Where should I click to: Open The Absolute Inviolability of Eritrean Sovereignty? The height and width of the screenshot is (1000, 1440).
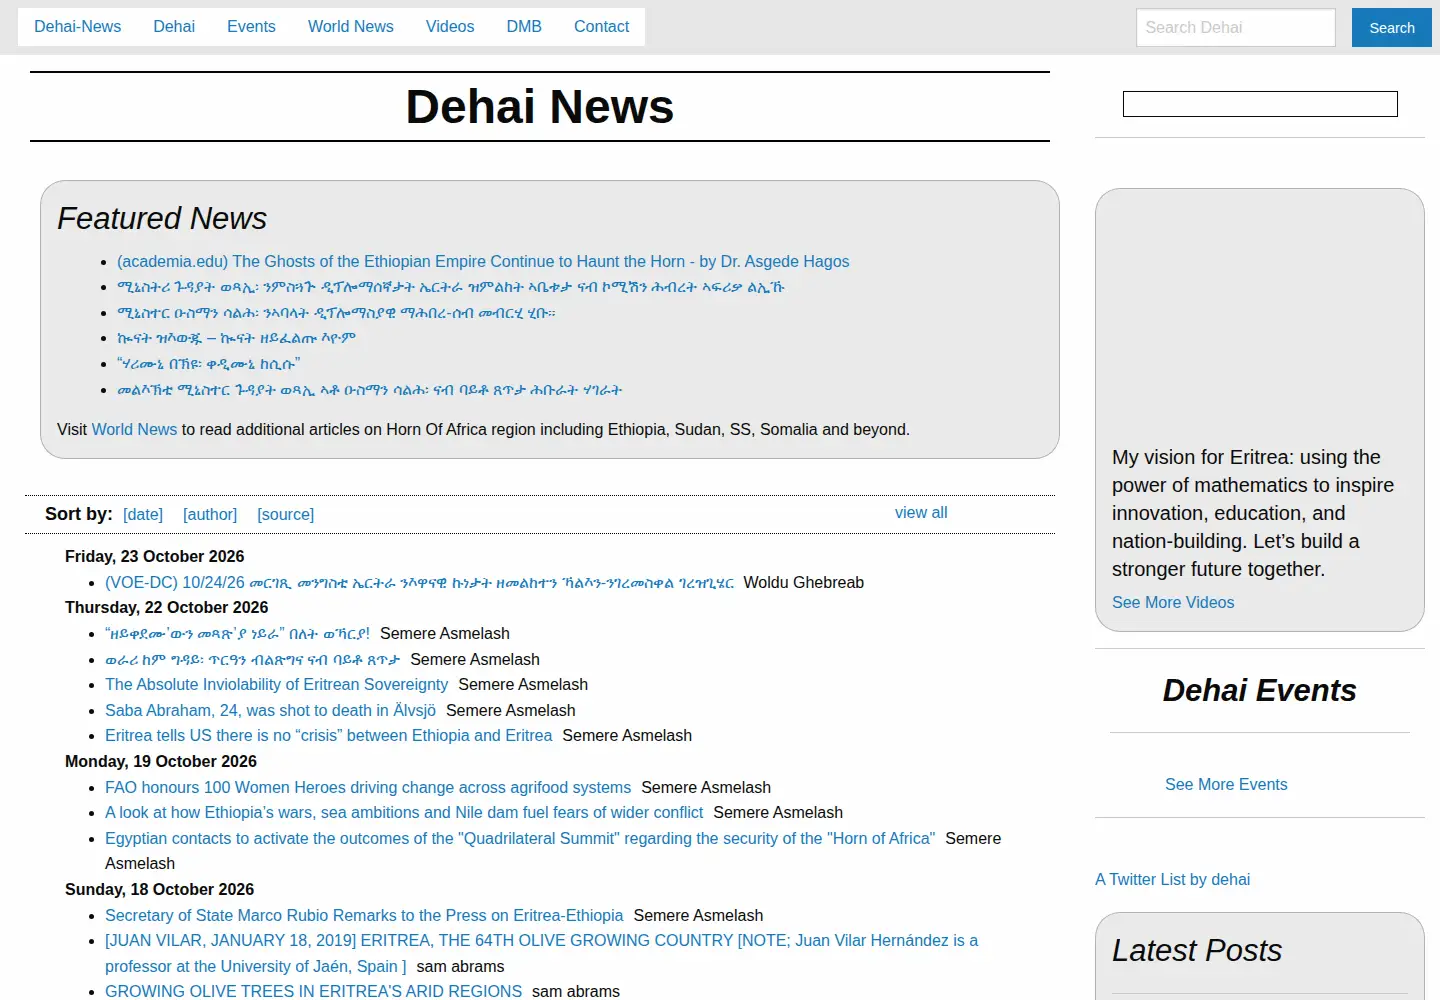click(276, 685)
